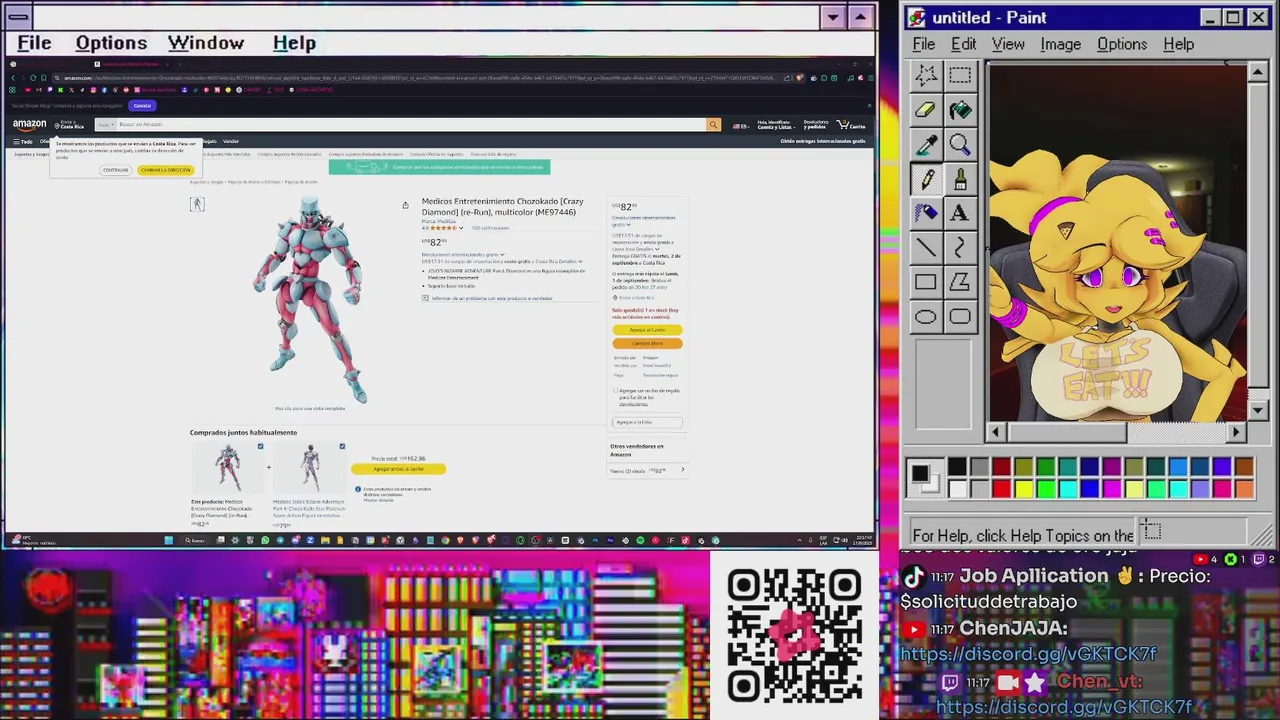Choose the Rectangle shape tool
This screenshot has width=1280, height=720.
(x=926, y=282)
